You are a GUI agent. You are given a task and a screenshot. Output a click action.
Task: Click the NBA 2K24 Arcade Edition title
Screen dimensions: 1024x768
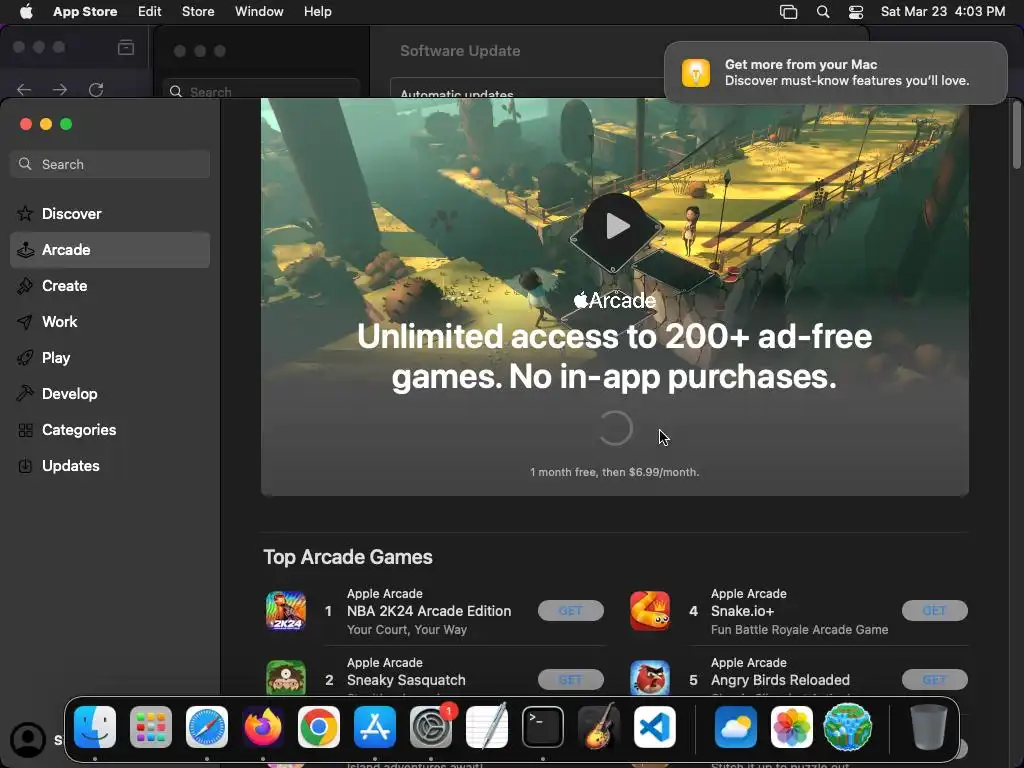[429, 611]
